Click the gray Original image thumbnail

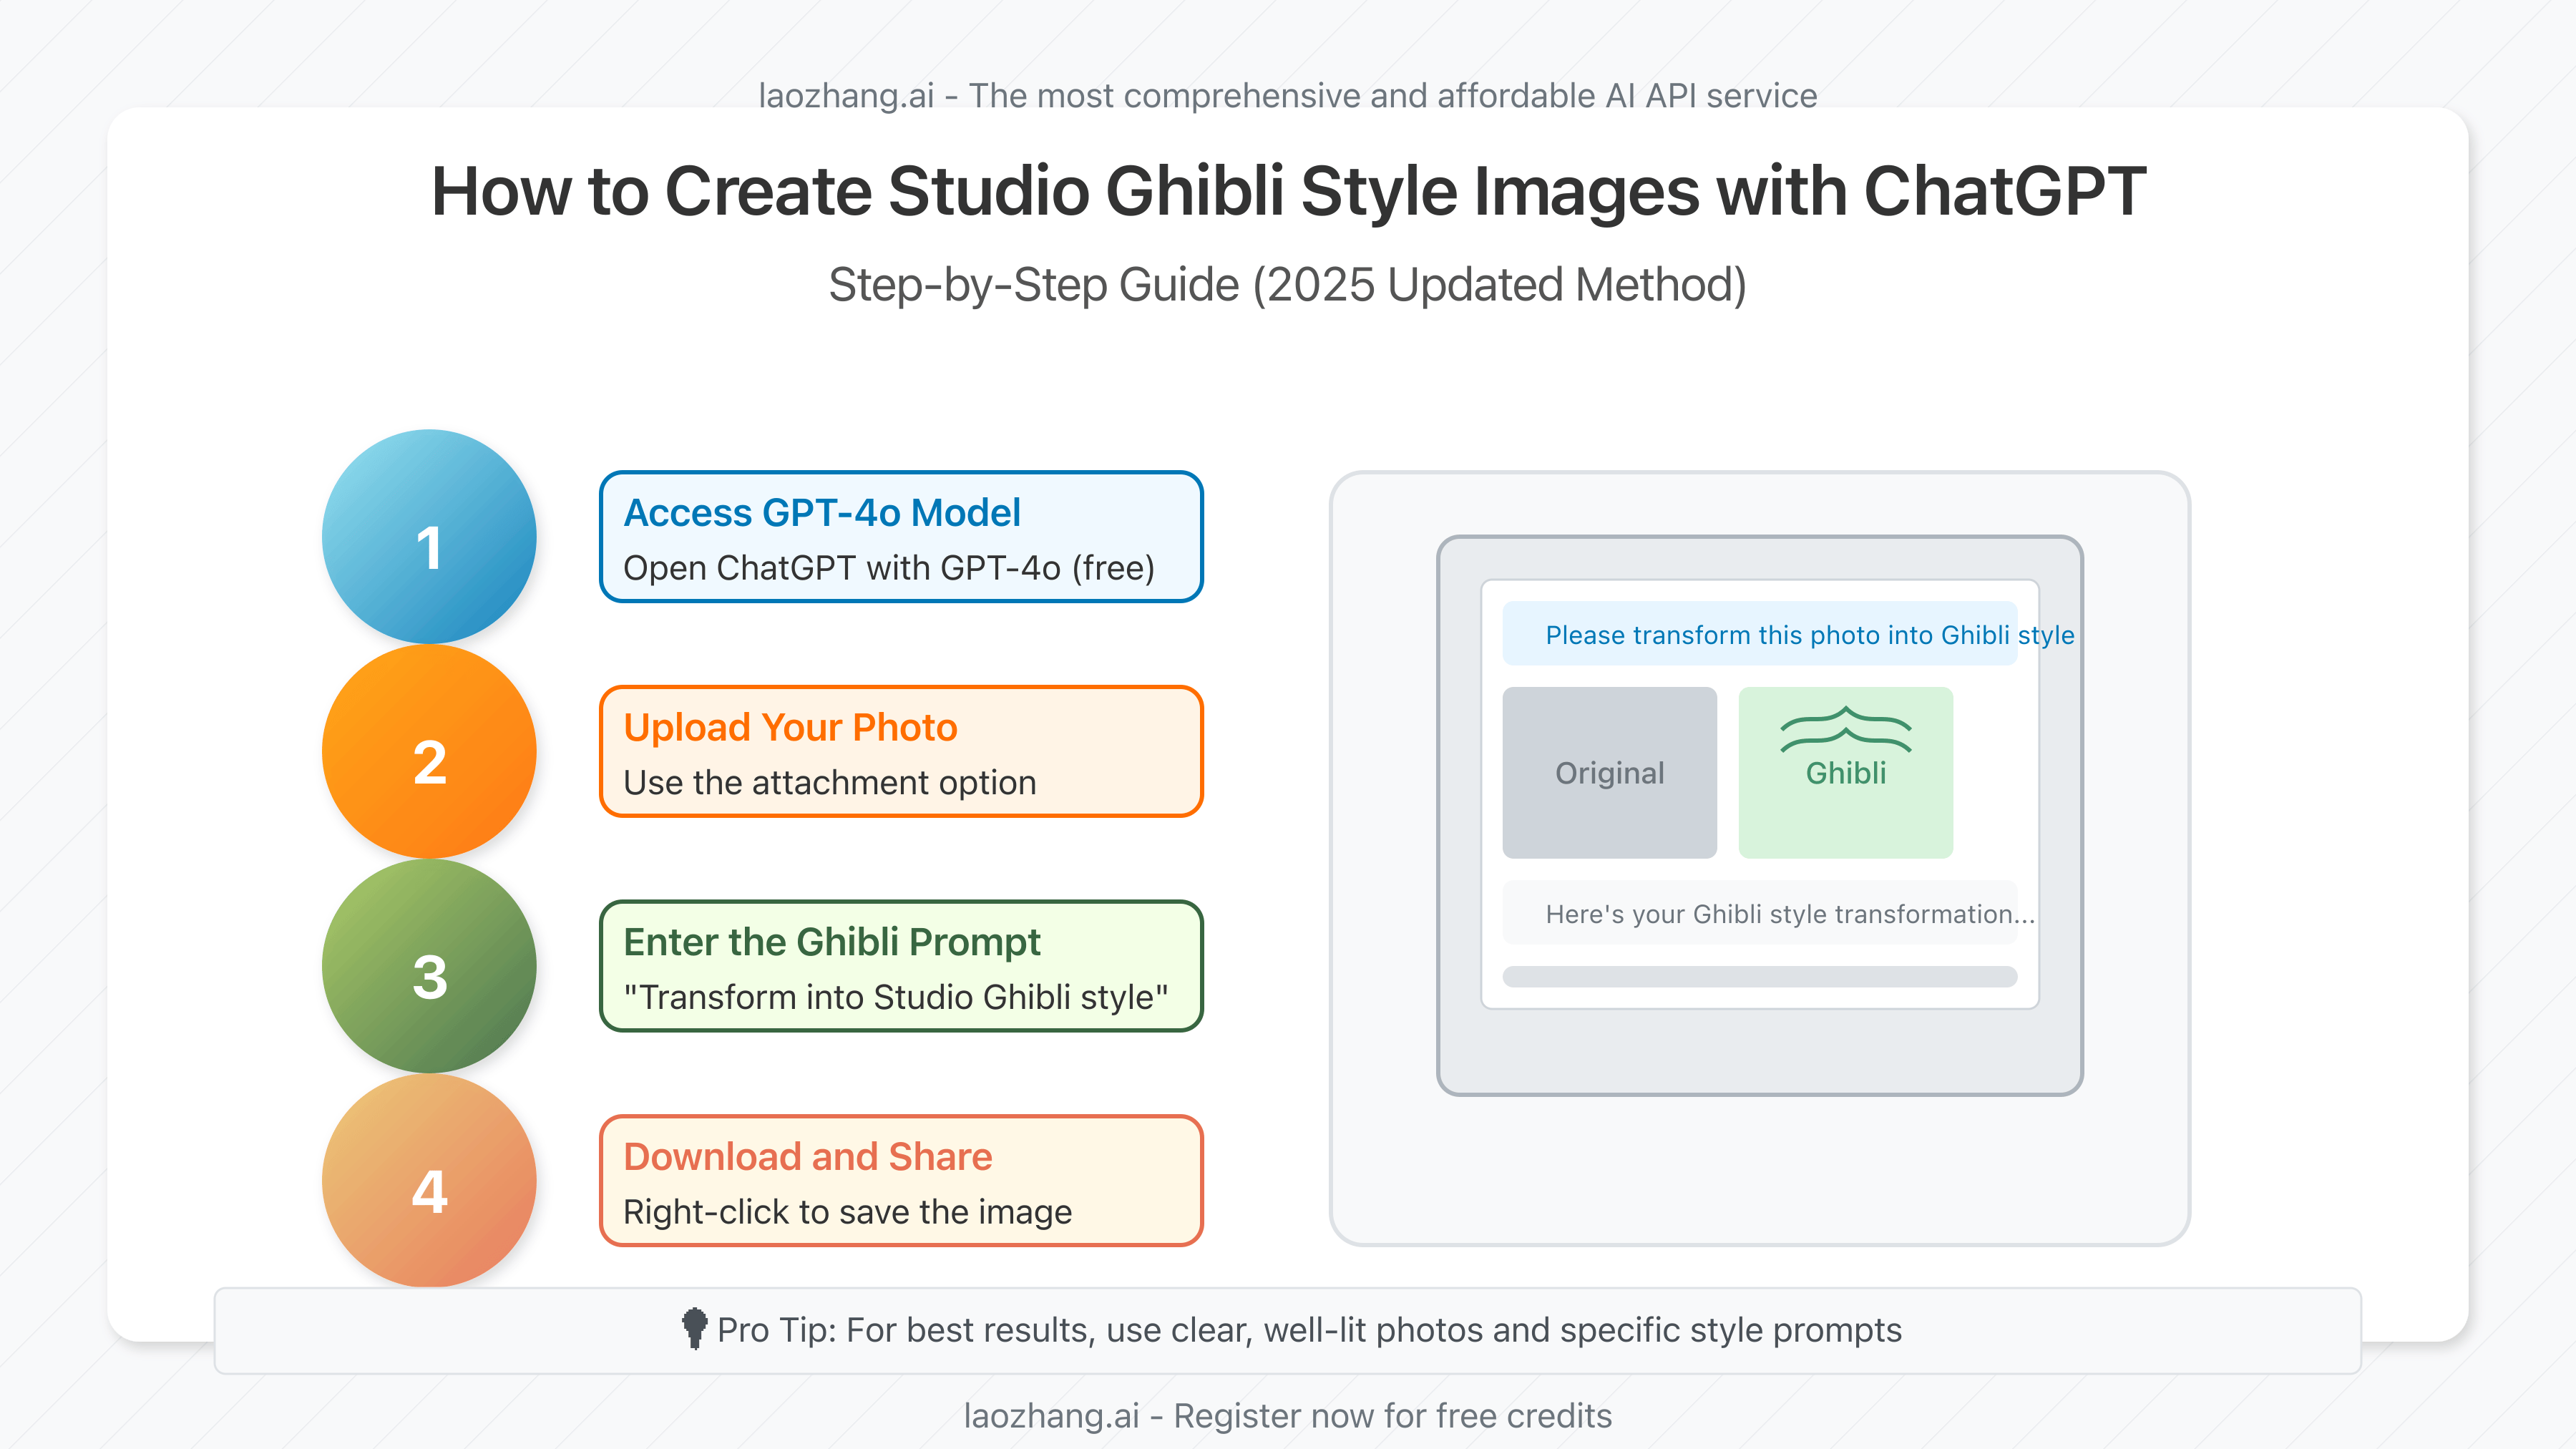coord(1609,772)
